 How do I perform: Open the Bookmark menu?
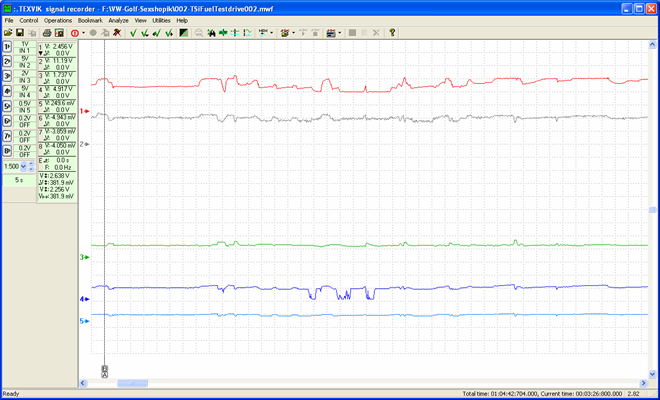90,20
